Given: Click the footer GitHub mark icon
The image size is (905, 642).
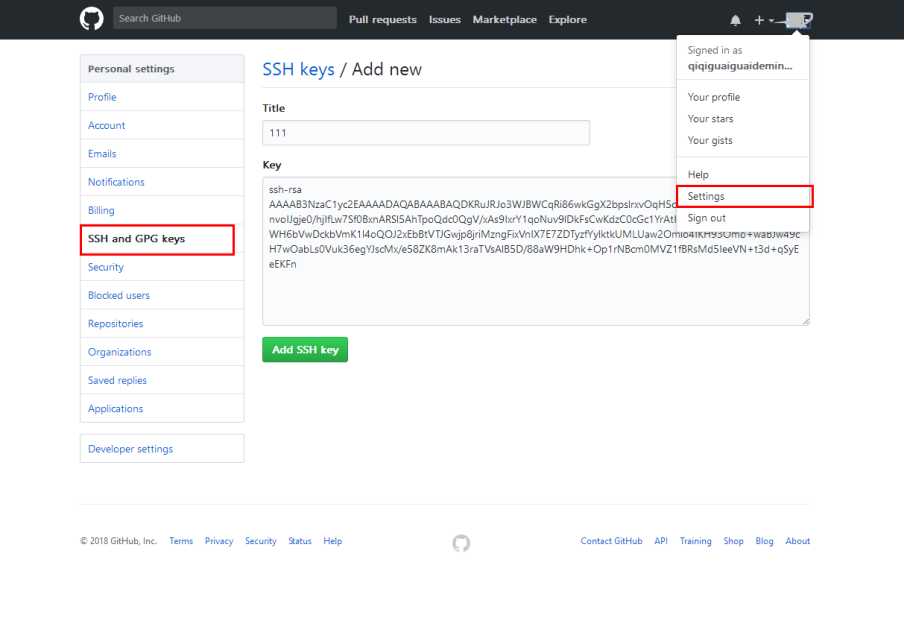Looking at the screenshot, I should click(461, 543).
